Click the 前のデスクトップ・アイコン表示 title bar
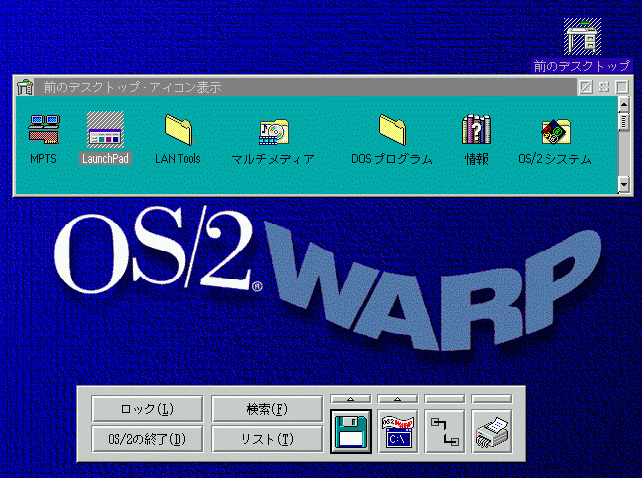 pos(305,87)
